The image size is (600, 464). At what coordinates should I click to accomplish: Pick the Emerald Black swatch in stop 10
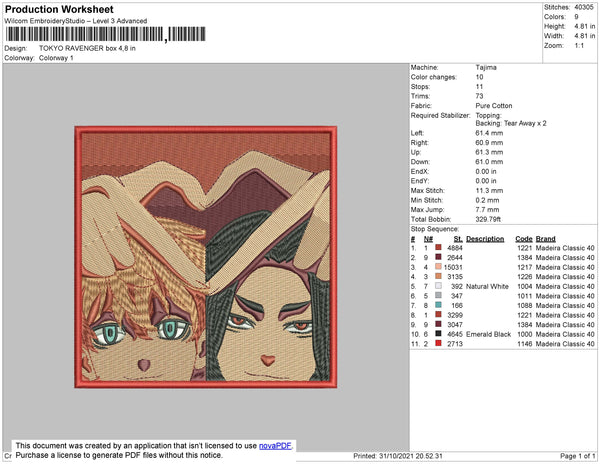pyautogui.click(x=439, y=334)
